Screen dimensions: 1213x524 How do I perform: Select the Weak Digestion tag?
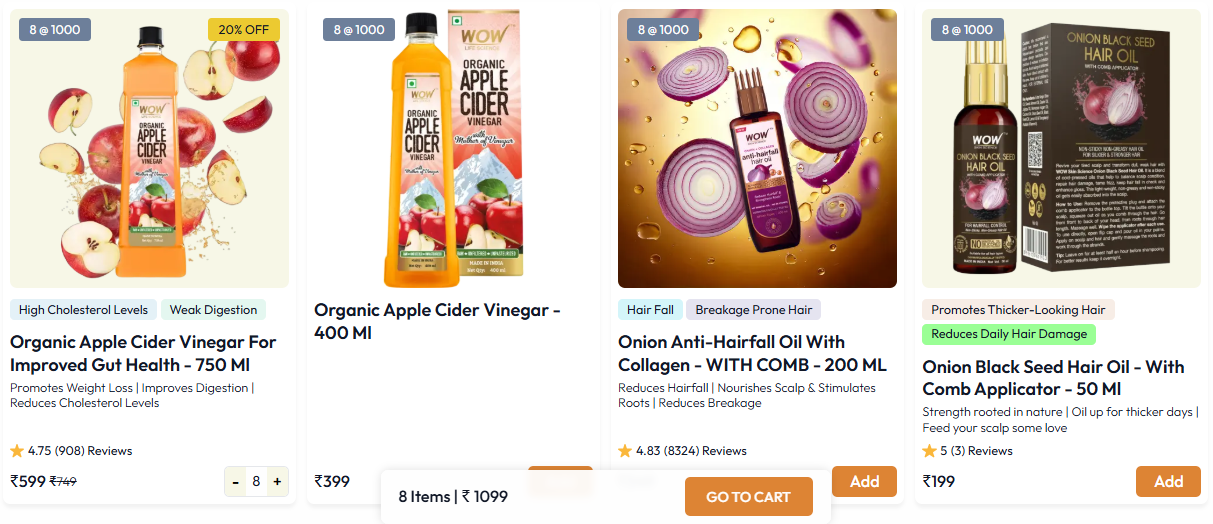click(213, 310)
